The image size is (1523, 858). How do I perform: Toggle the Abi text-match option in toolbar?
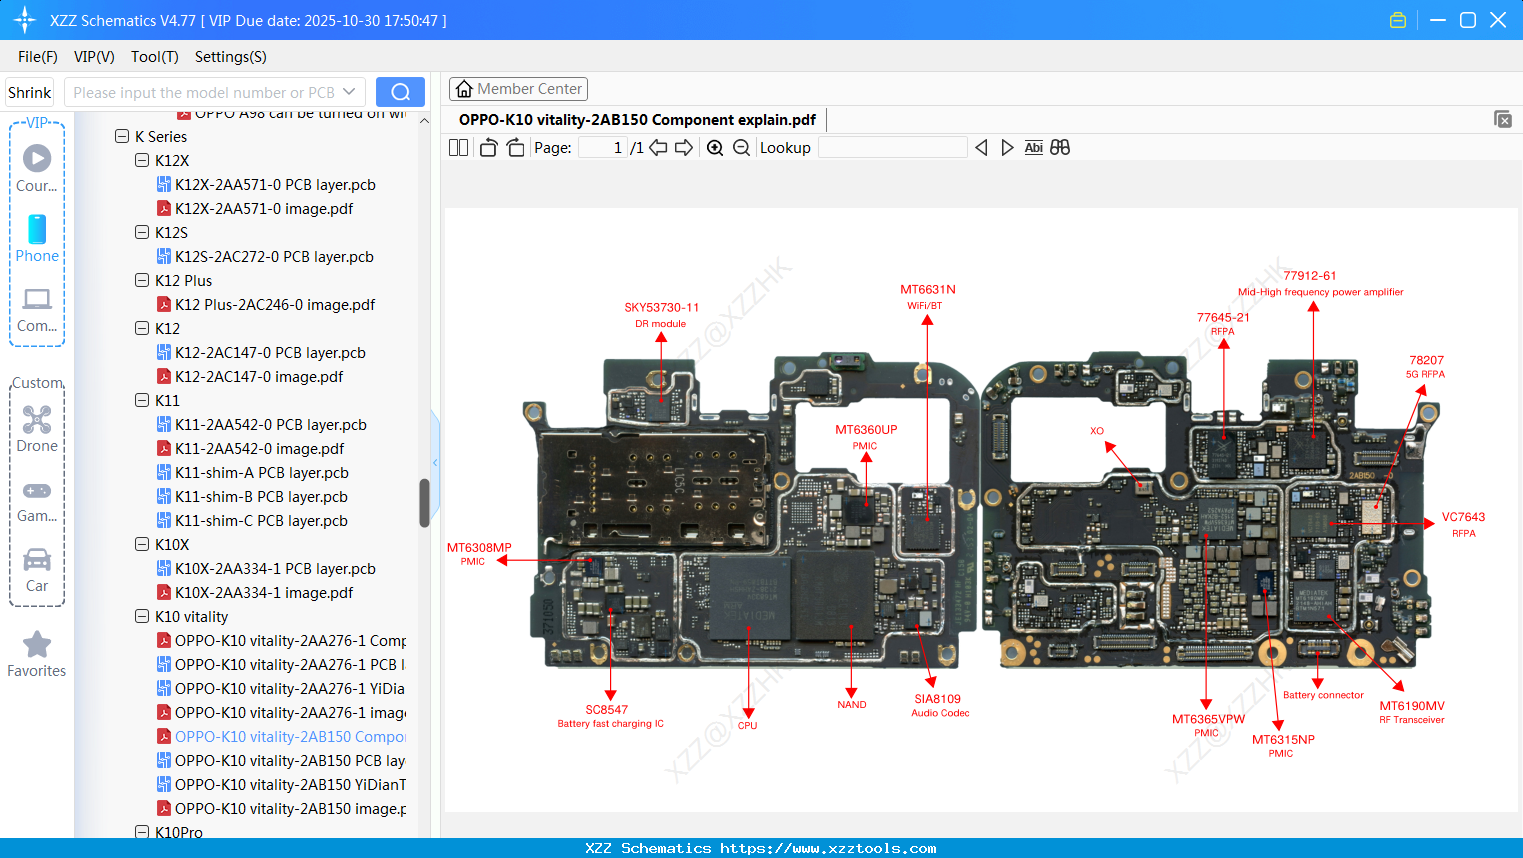pos(1033,147)
